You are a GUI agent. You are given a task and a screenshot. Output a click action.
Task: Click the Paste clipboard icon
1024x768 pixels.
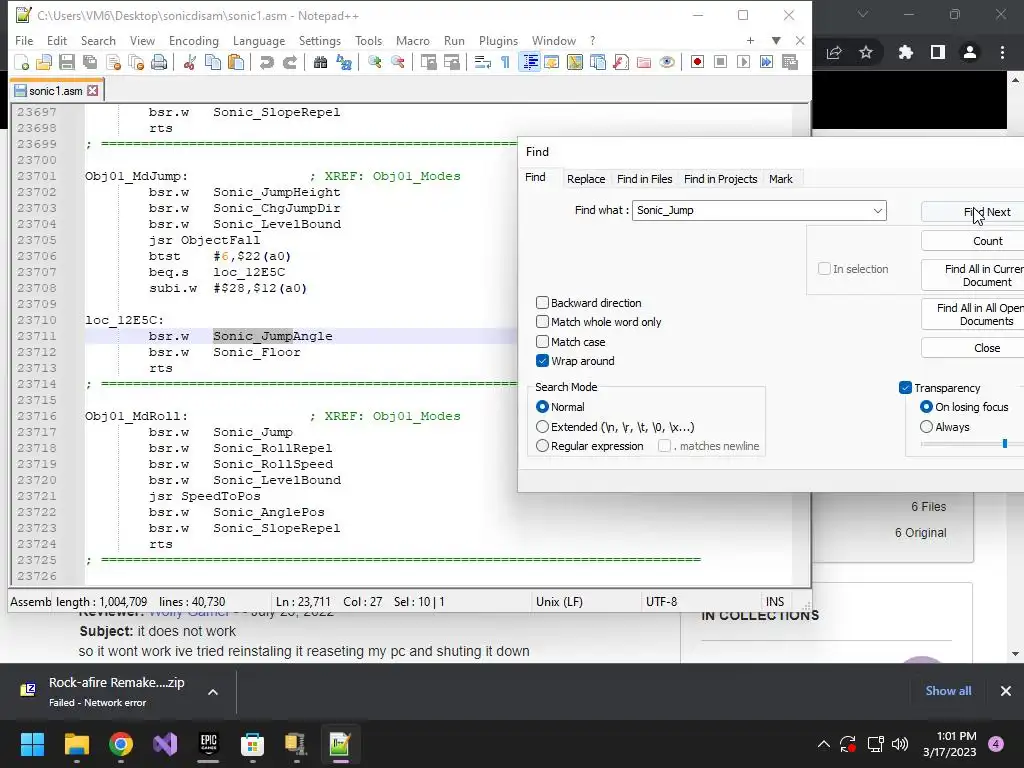[236, 63]
